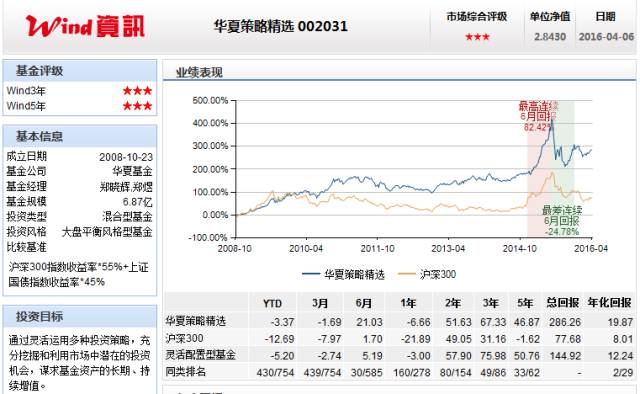
Task: Click the fund company value 华夏基金
Action: [132, 171]
